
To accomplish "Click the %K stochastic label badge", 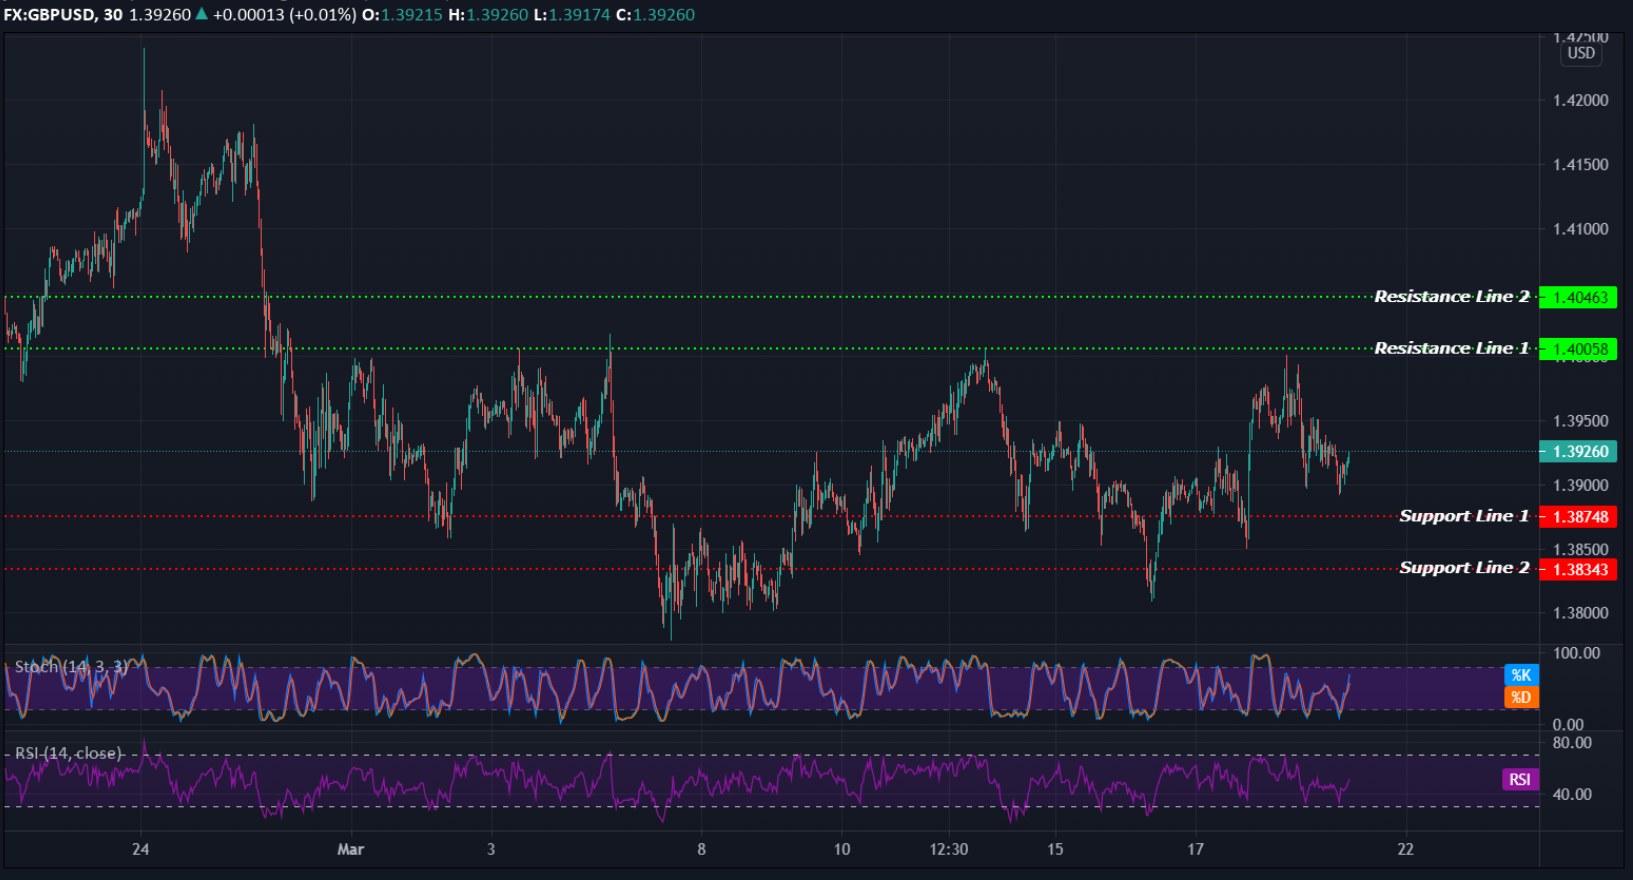I will click(x=1521, y=675).
